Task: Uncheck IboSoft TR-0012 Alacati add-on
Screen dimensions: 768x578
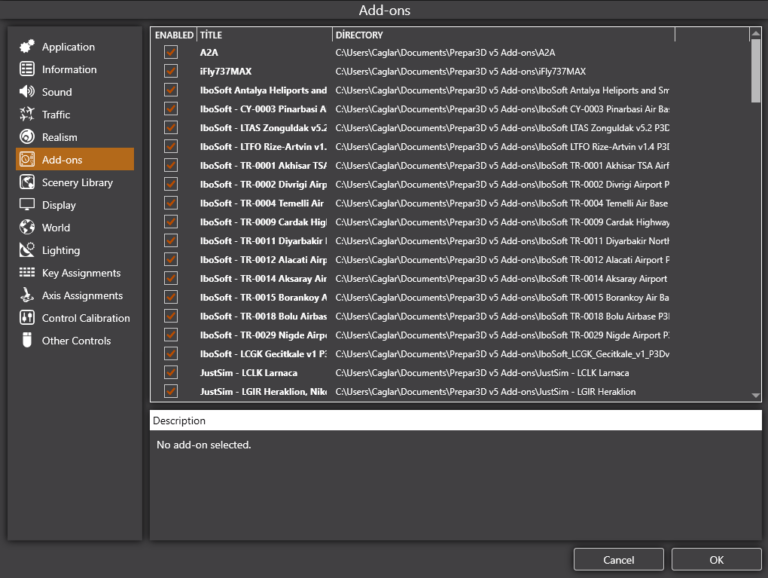Action: pos(170,260)
